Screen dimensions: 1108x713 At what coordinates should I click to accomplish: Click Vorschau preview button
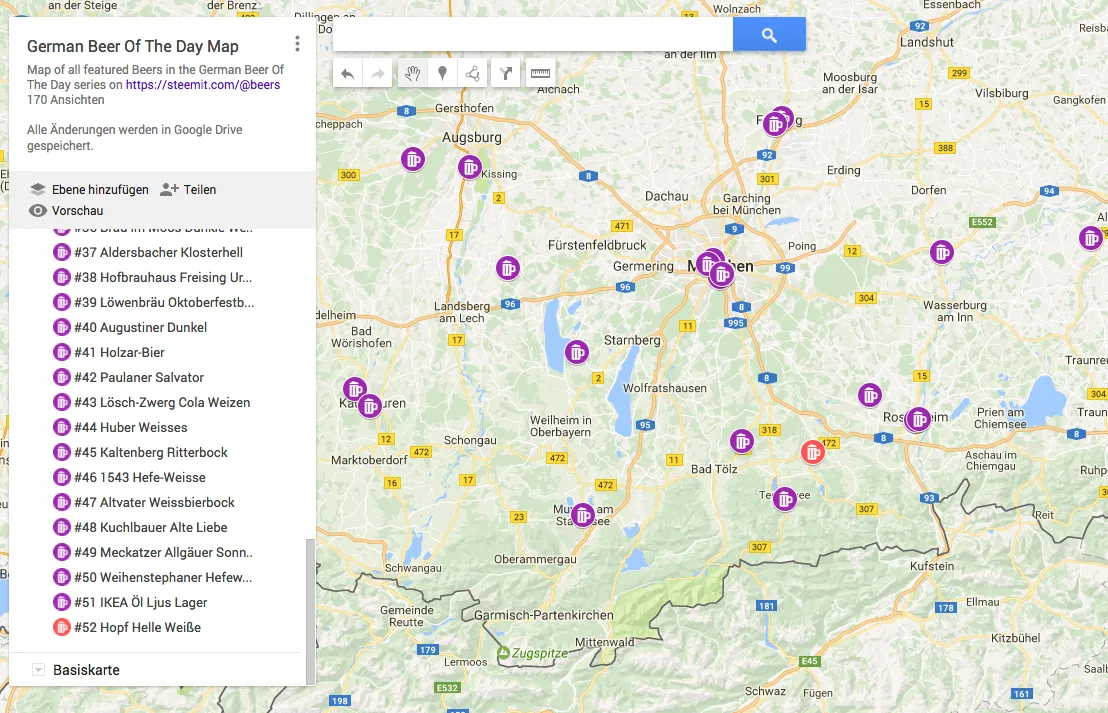coord(66,211)
